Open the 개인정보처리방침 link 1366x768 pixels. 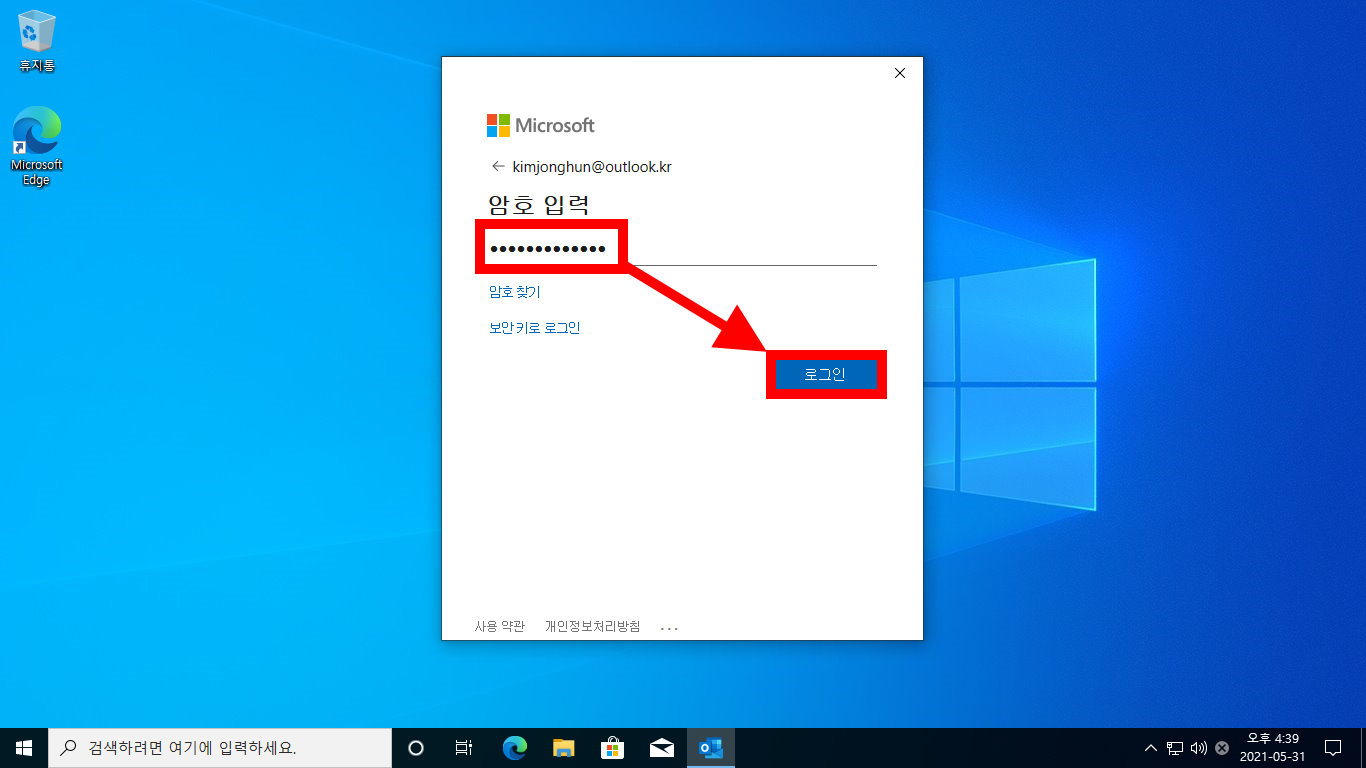[592, 627]
